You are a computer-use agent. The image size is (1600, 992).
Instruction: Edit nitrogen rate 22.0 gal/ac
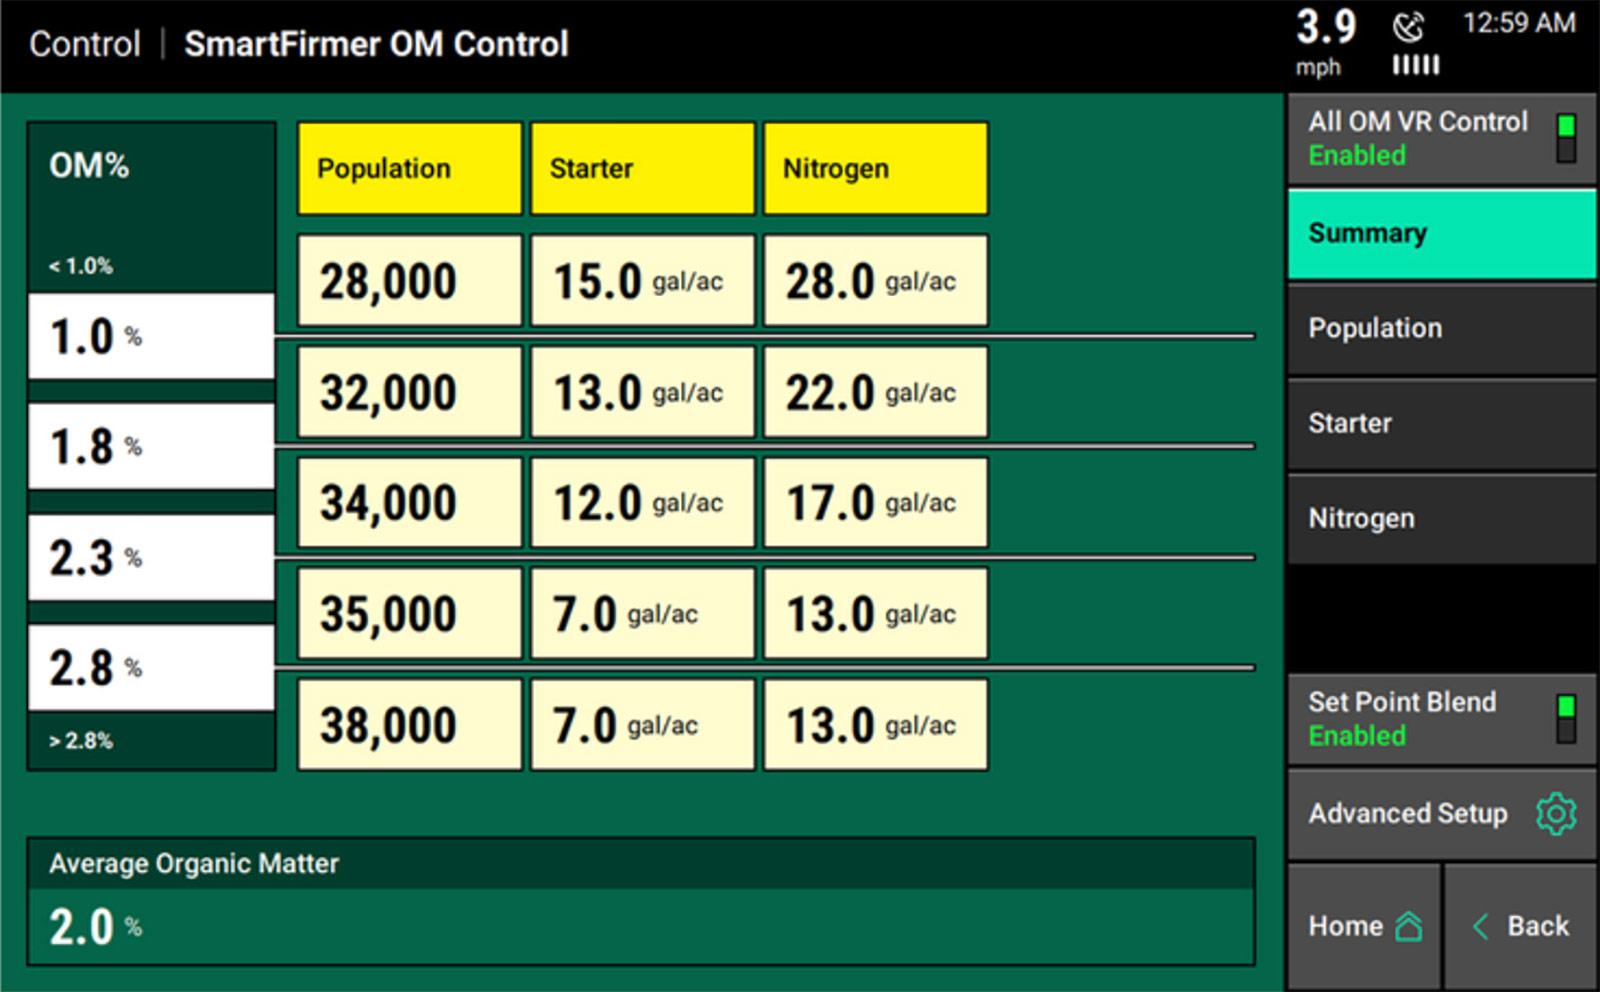pos(875,392)
